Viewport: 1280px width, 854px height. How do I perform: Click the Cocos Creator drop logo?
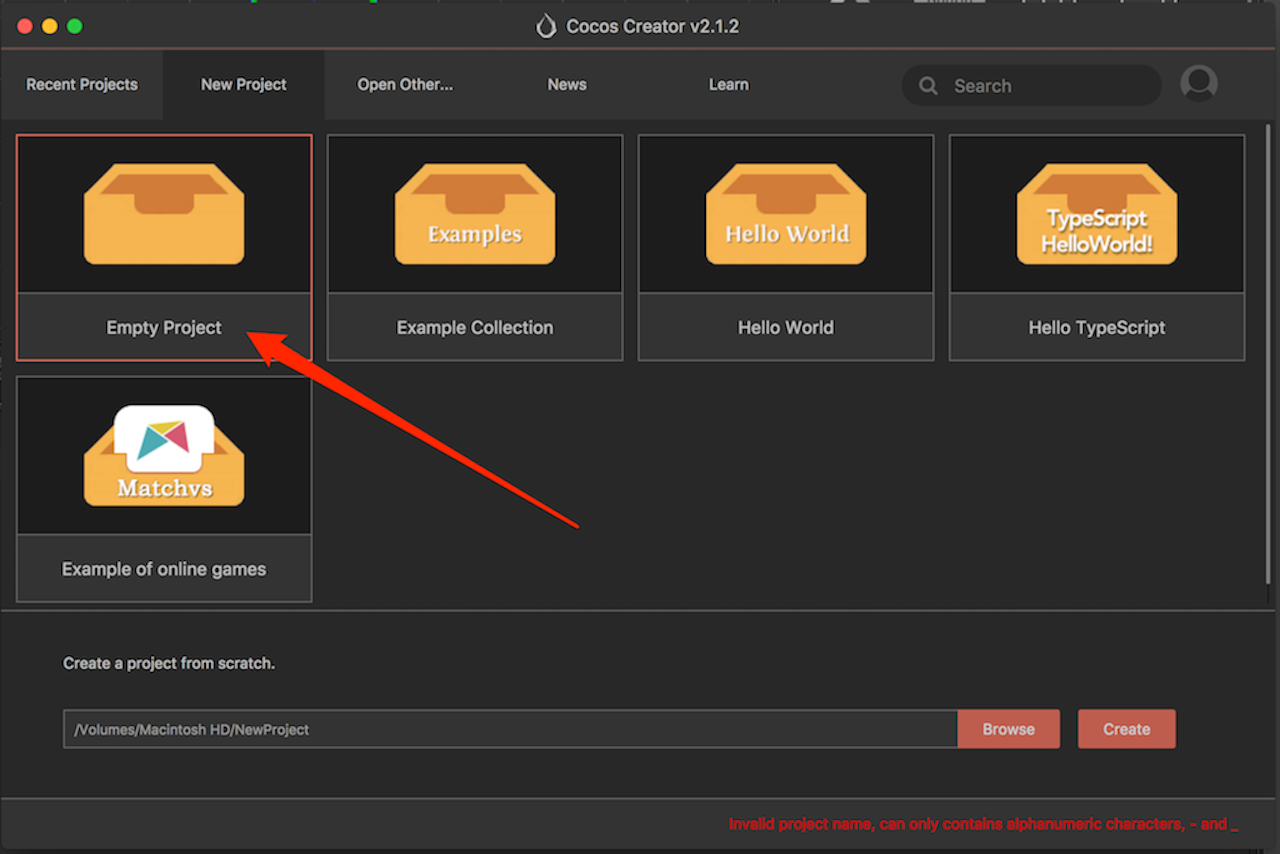(x=546, y=26)
